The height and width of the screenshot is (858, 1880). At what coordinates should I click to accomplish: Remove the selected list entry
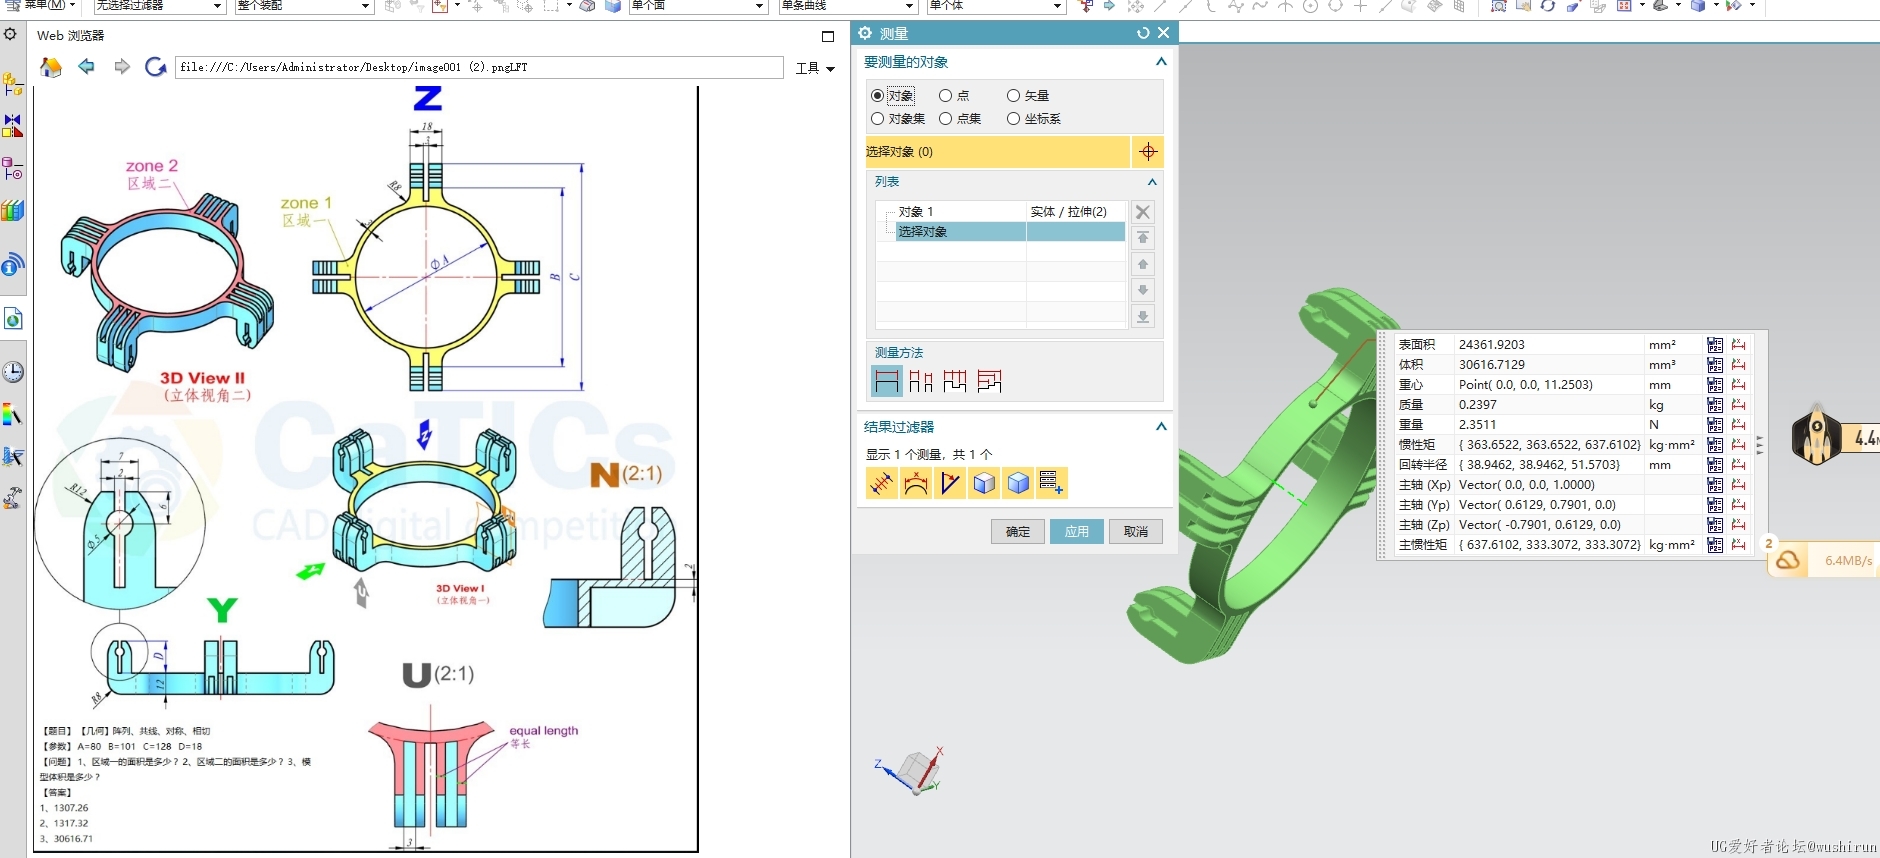(x=1143, y=212)
